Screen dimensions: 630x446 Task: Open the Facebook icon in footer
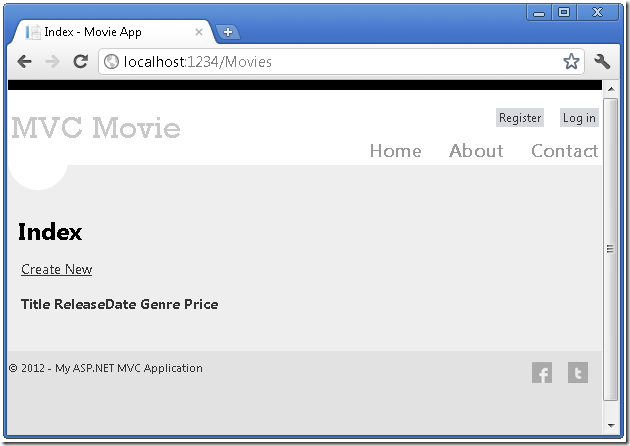tap(542, 373)
